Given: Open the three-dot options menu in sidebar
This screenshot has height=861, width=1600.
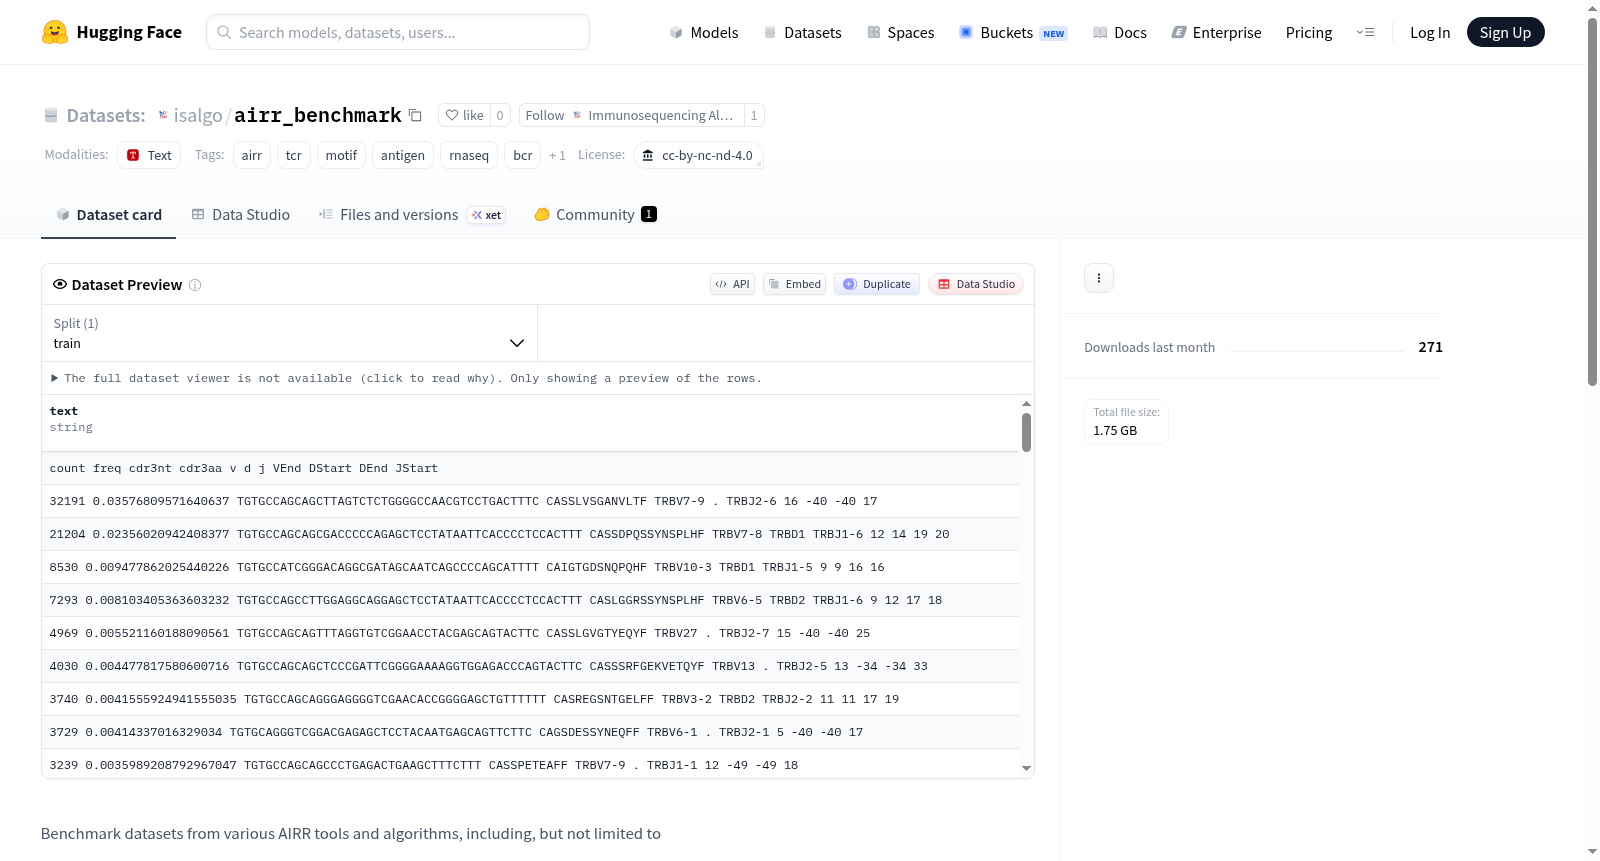Looking at the screenshot, I should 1099,278.
